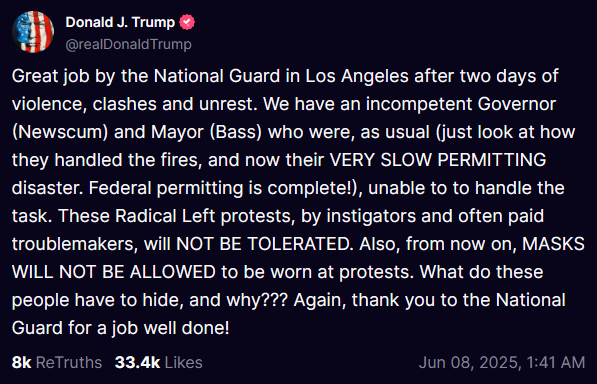597x384 pixels.
Task: Click the red verified checkmark badge
Action: [x=187, y=22]
